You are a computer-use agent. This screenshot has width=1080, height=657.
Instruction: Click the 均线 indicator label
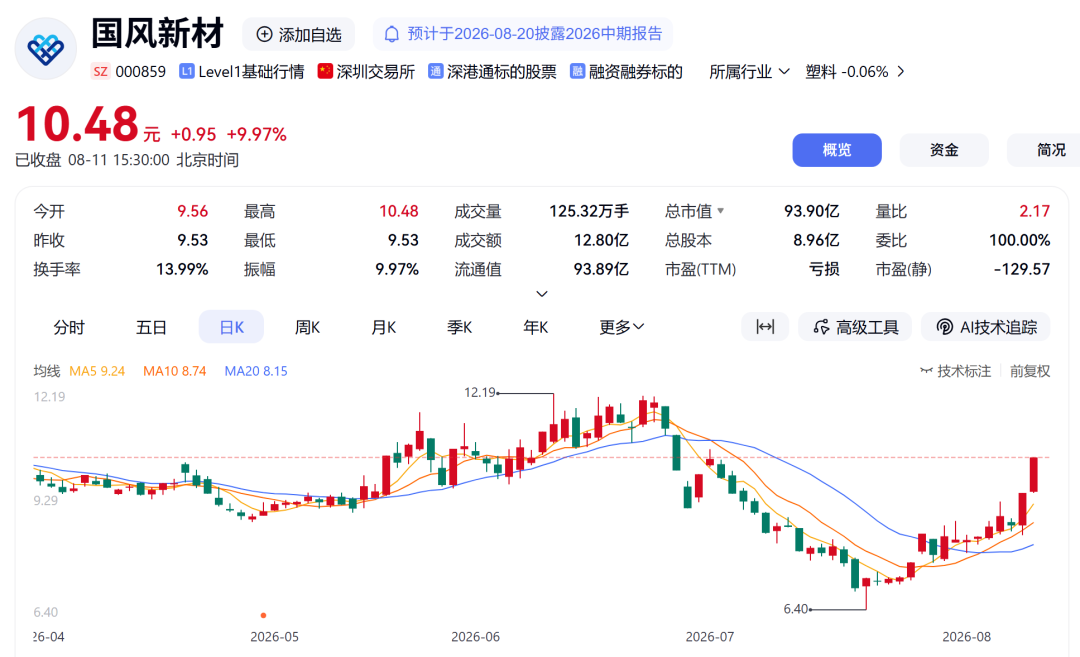[x=47, y=371]
